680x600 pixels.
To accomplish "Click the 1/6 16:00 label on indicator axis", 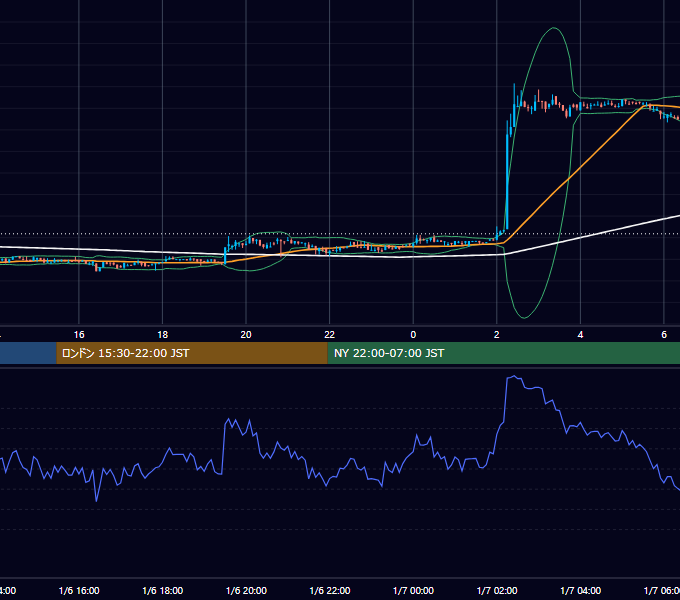I will click(x=79, y=591).
